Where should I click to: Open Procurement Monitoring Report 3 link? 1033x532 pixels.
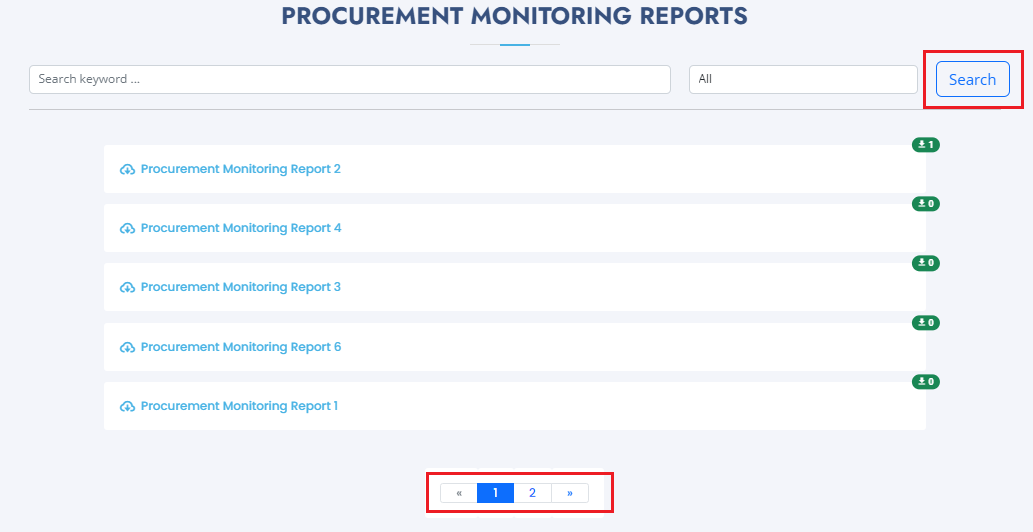tap(240, 287)
